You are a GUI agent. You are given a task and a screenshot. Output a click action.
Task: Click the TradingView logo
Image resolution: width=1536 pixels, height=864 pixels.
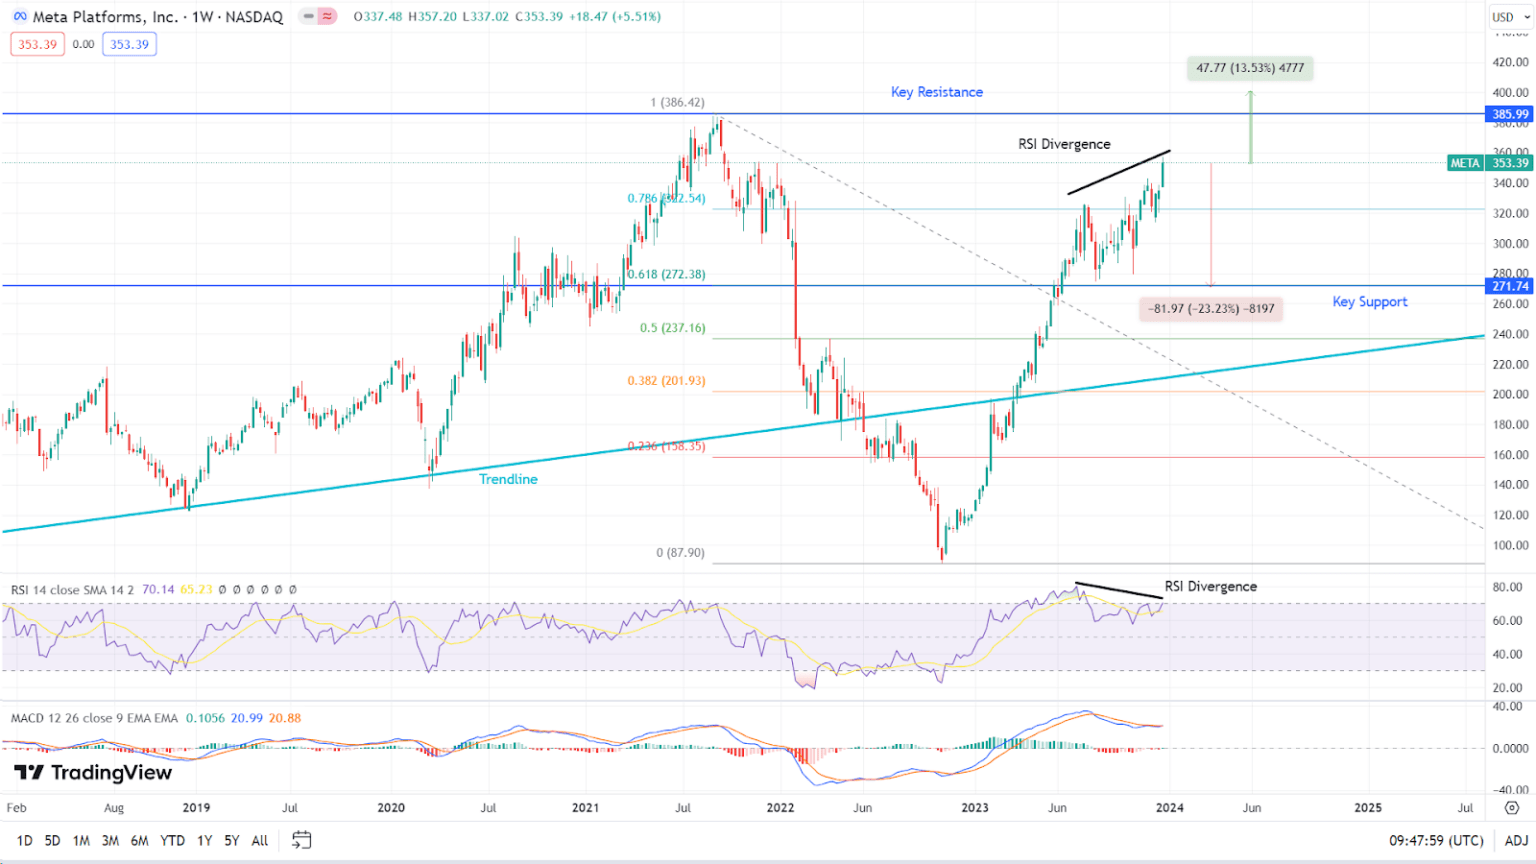tap(93, 773)
